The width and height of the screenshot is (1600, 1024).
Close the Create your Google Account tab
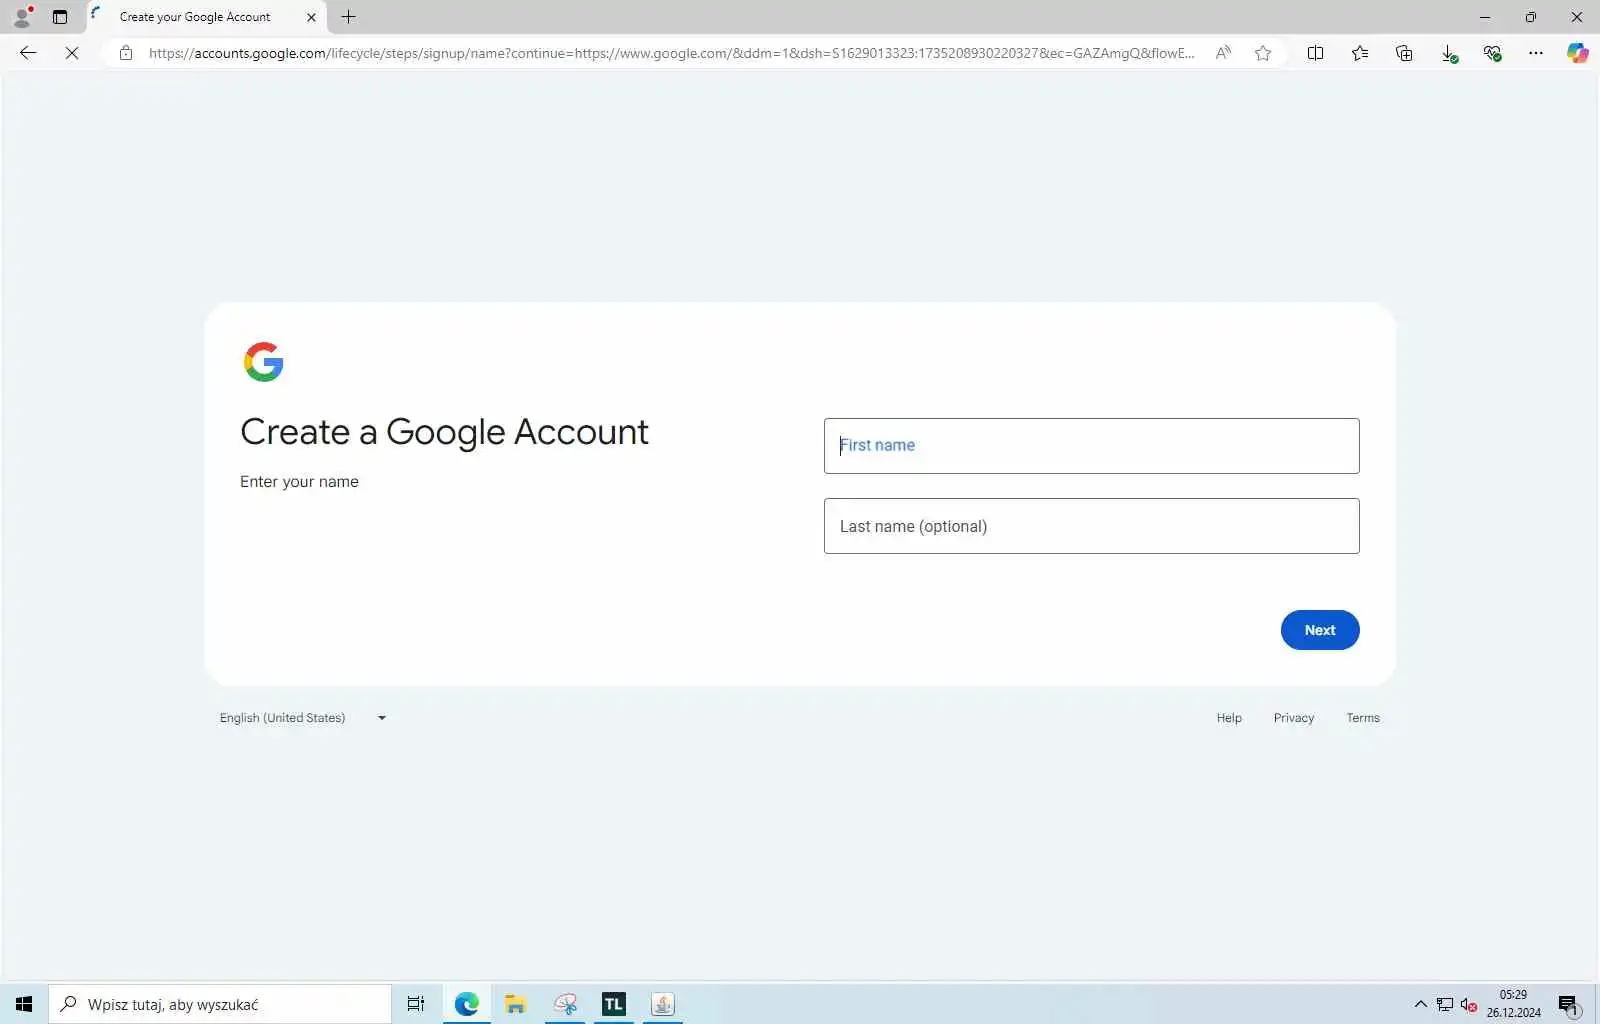pos(311,17)
